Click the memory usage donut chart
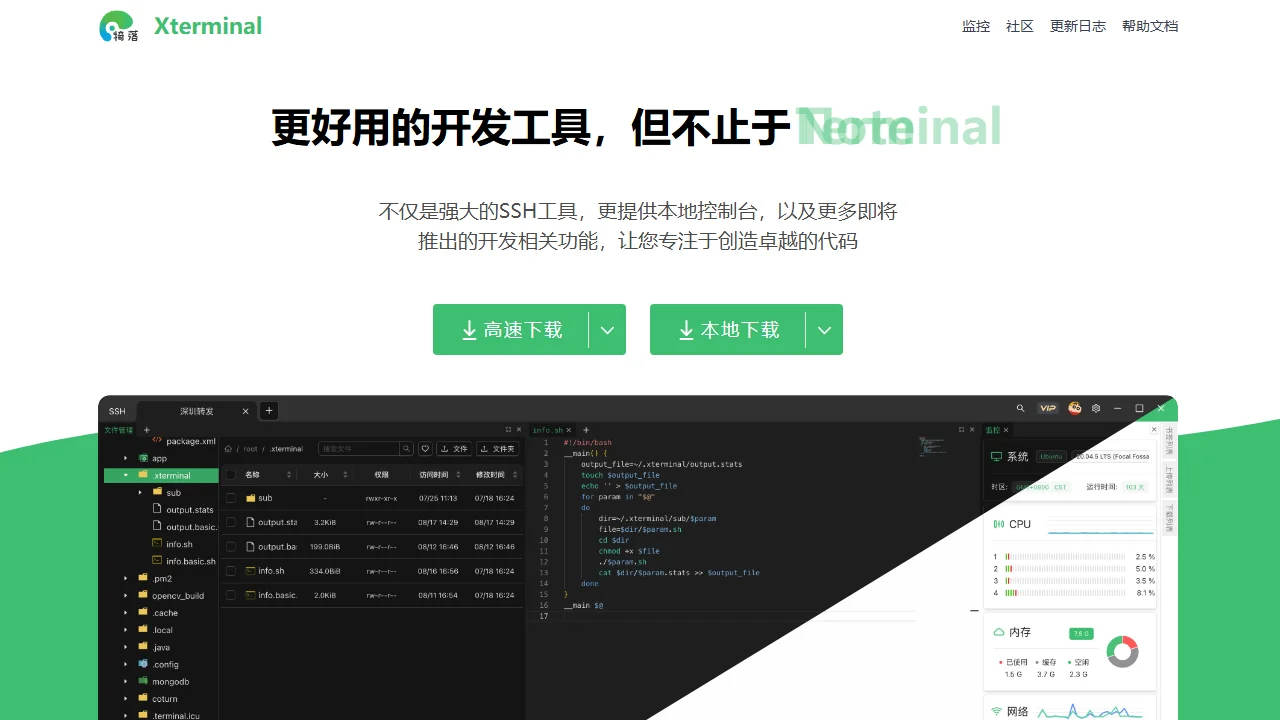 [1123, 651]
